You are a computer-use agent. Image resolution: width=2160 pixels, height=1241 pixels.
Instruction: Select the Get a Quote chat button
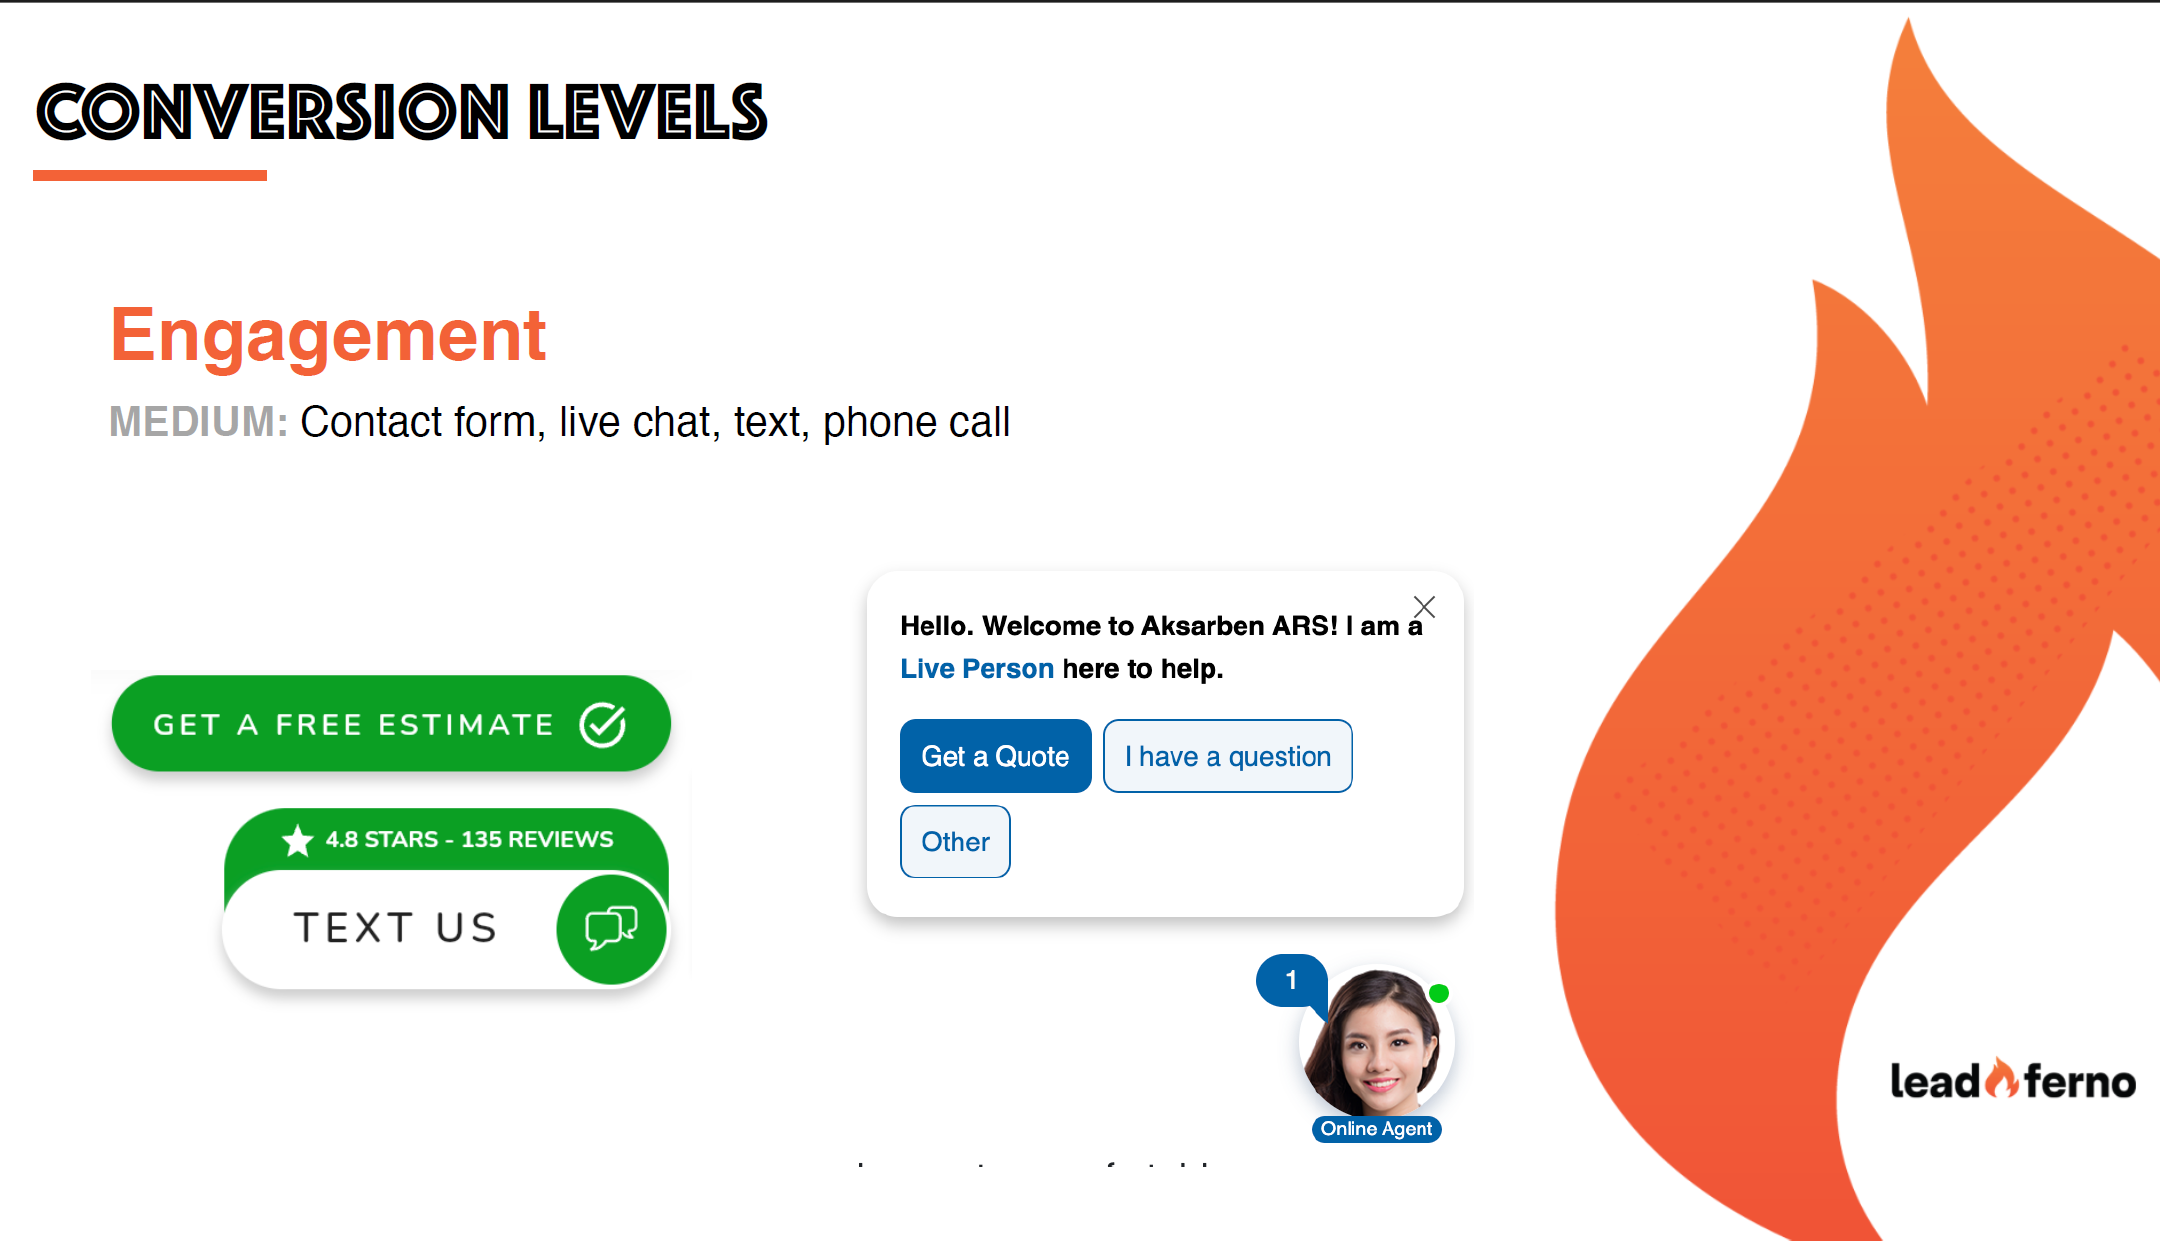tap(994, 756)
